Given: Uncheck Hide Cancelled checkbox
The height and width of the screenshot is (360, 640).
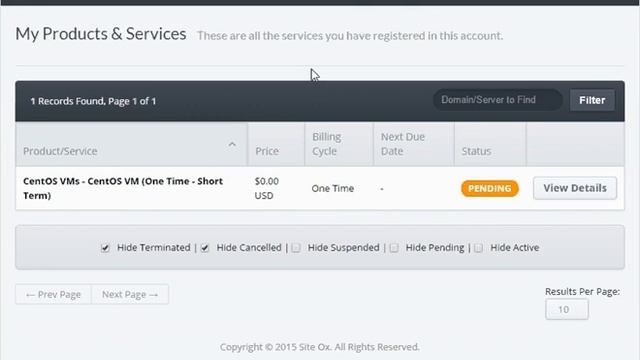Looking at the screenshot, I should pos(205,248).
